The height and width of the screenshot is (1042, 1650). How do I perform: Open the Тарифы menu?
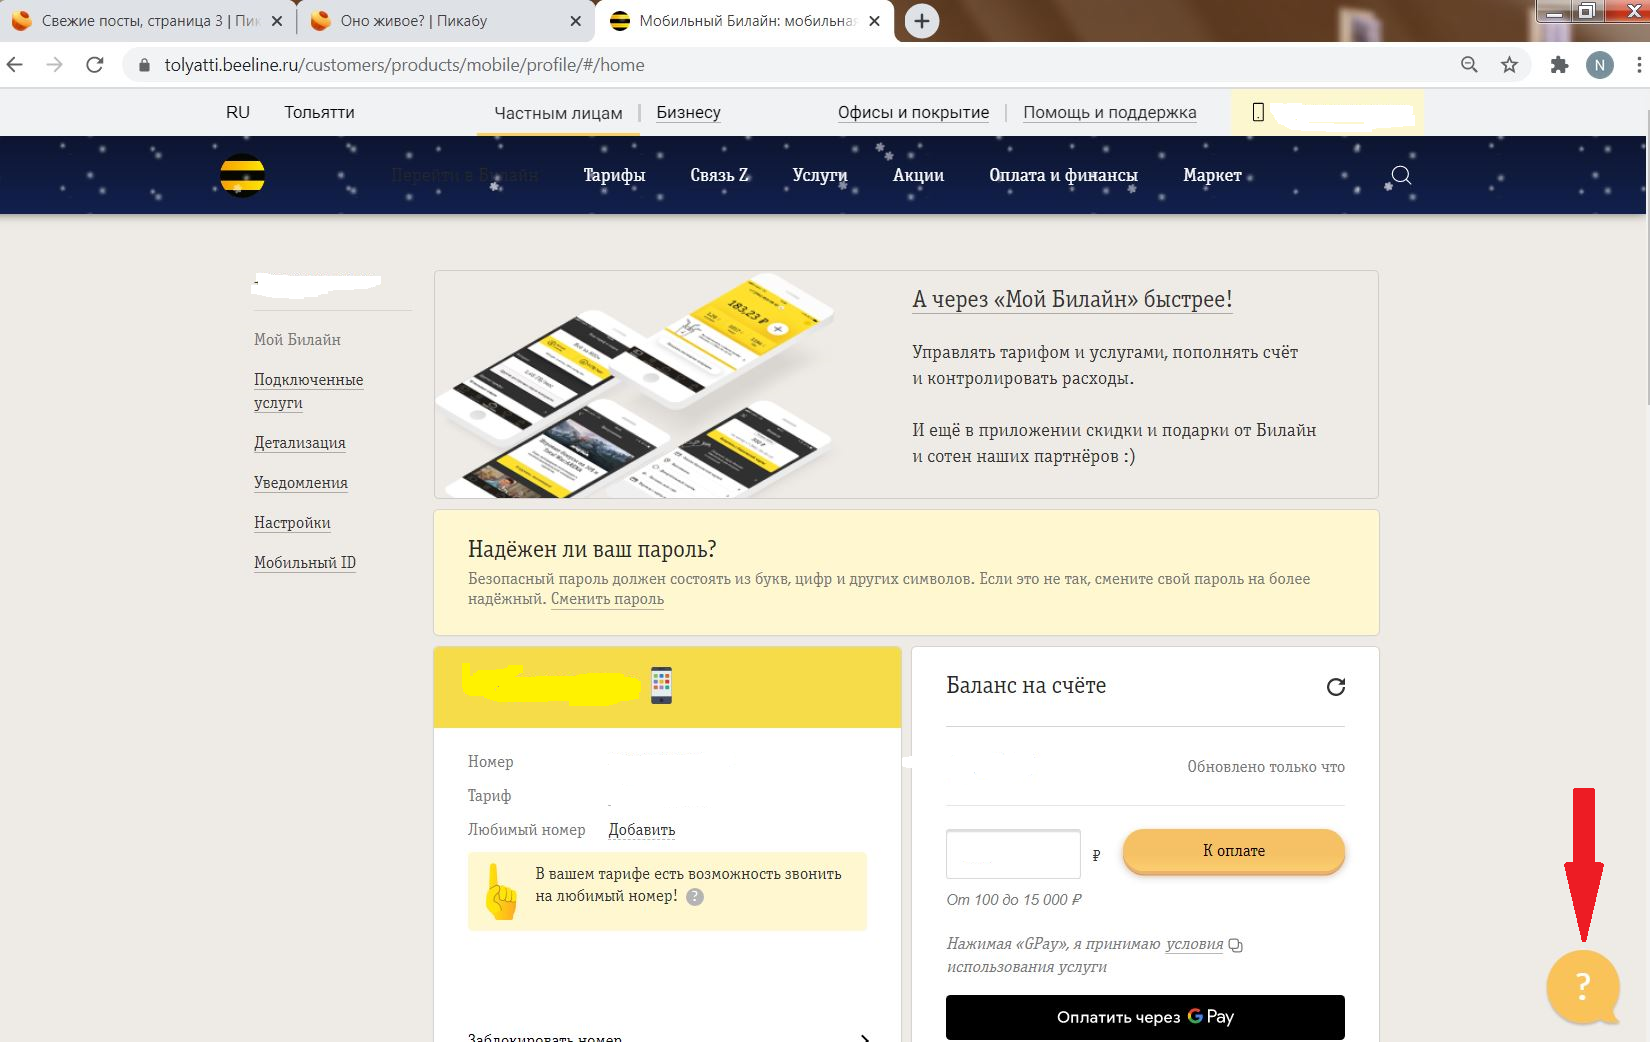click(614, 176)
